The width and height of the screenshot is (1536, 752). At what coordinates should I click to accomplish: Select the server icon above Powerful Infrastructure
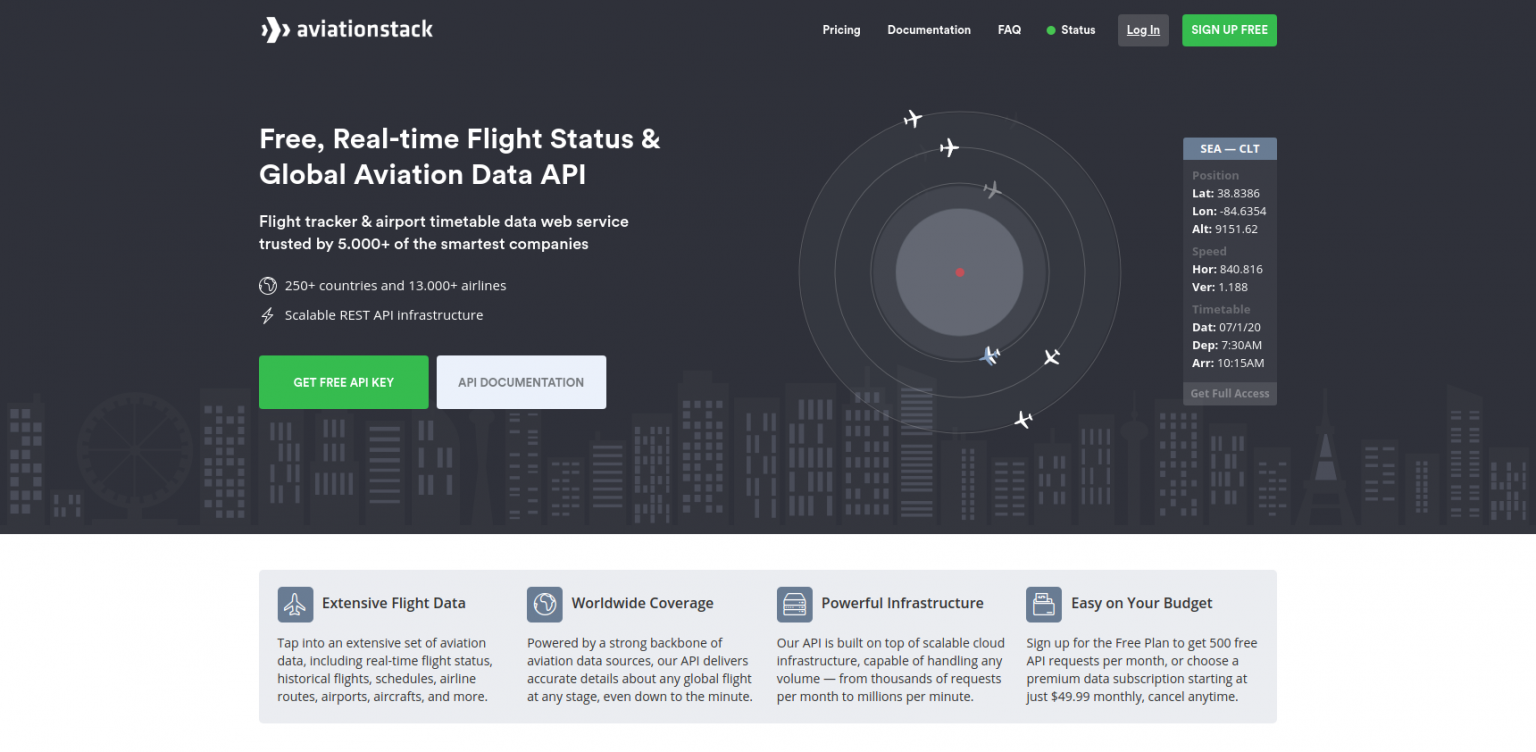point(794,604)
